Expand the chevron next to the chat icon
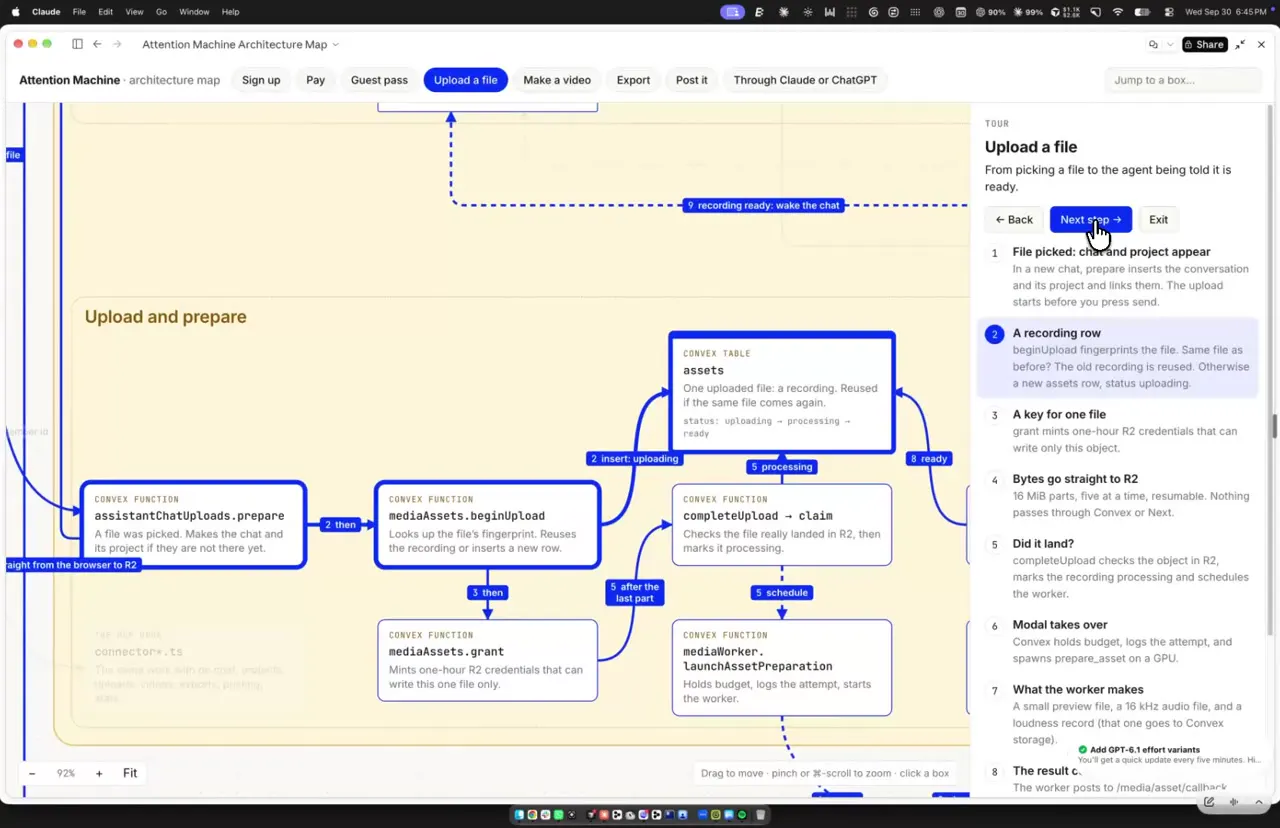 pos(1170,44)
